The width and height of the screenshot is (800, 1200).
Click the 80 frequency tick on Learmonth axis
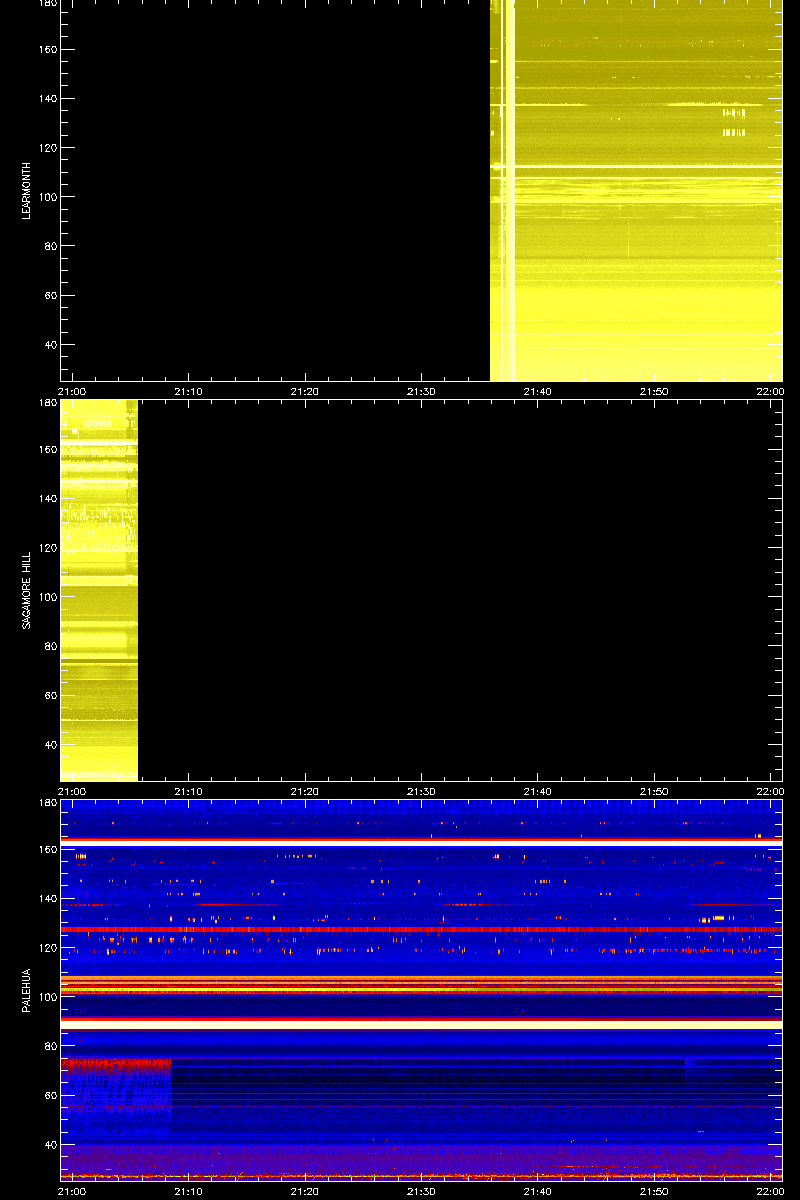coord(49,246)
